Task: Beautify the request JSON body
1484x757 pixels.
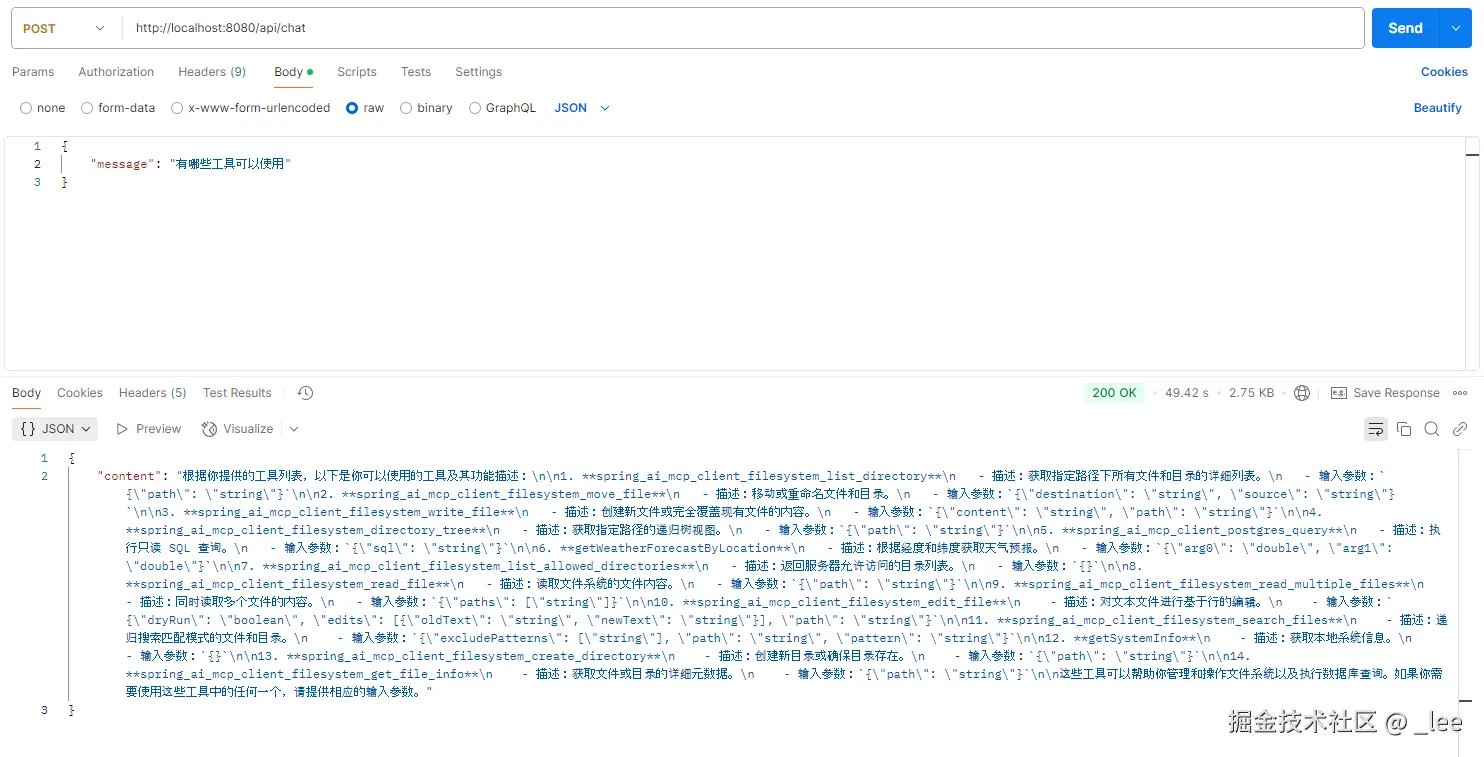Action: click(1438, 108)
